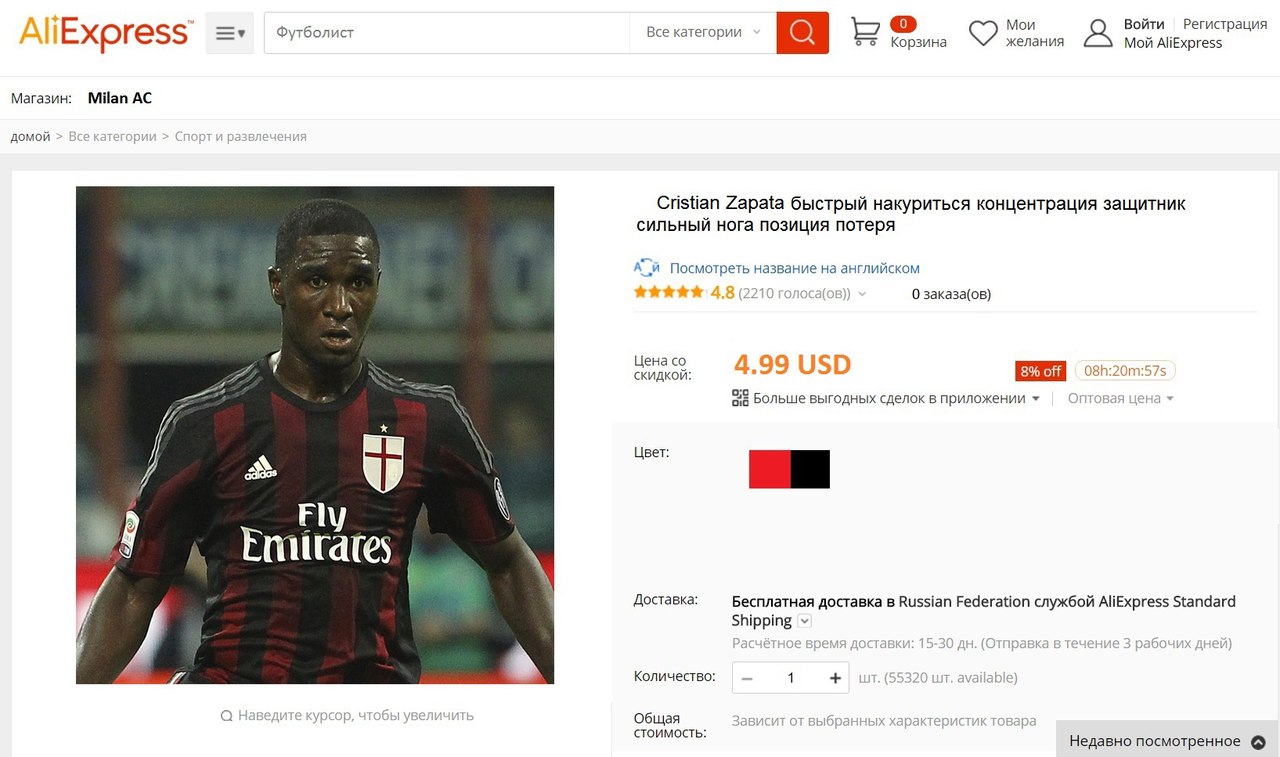Select the red and black color swatch
Image resolution: width=1280 pixels, height=757 pixels.
(x=789, y=469)
